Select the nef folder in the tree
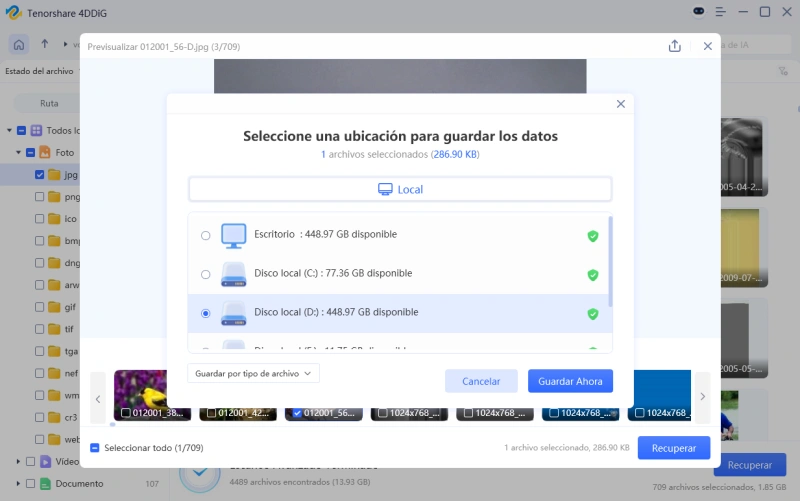Screen dimensions: 800x501 click(71, 373)
